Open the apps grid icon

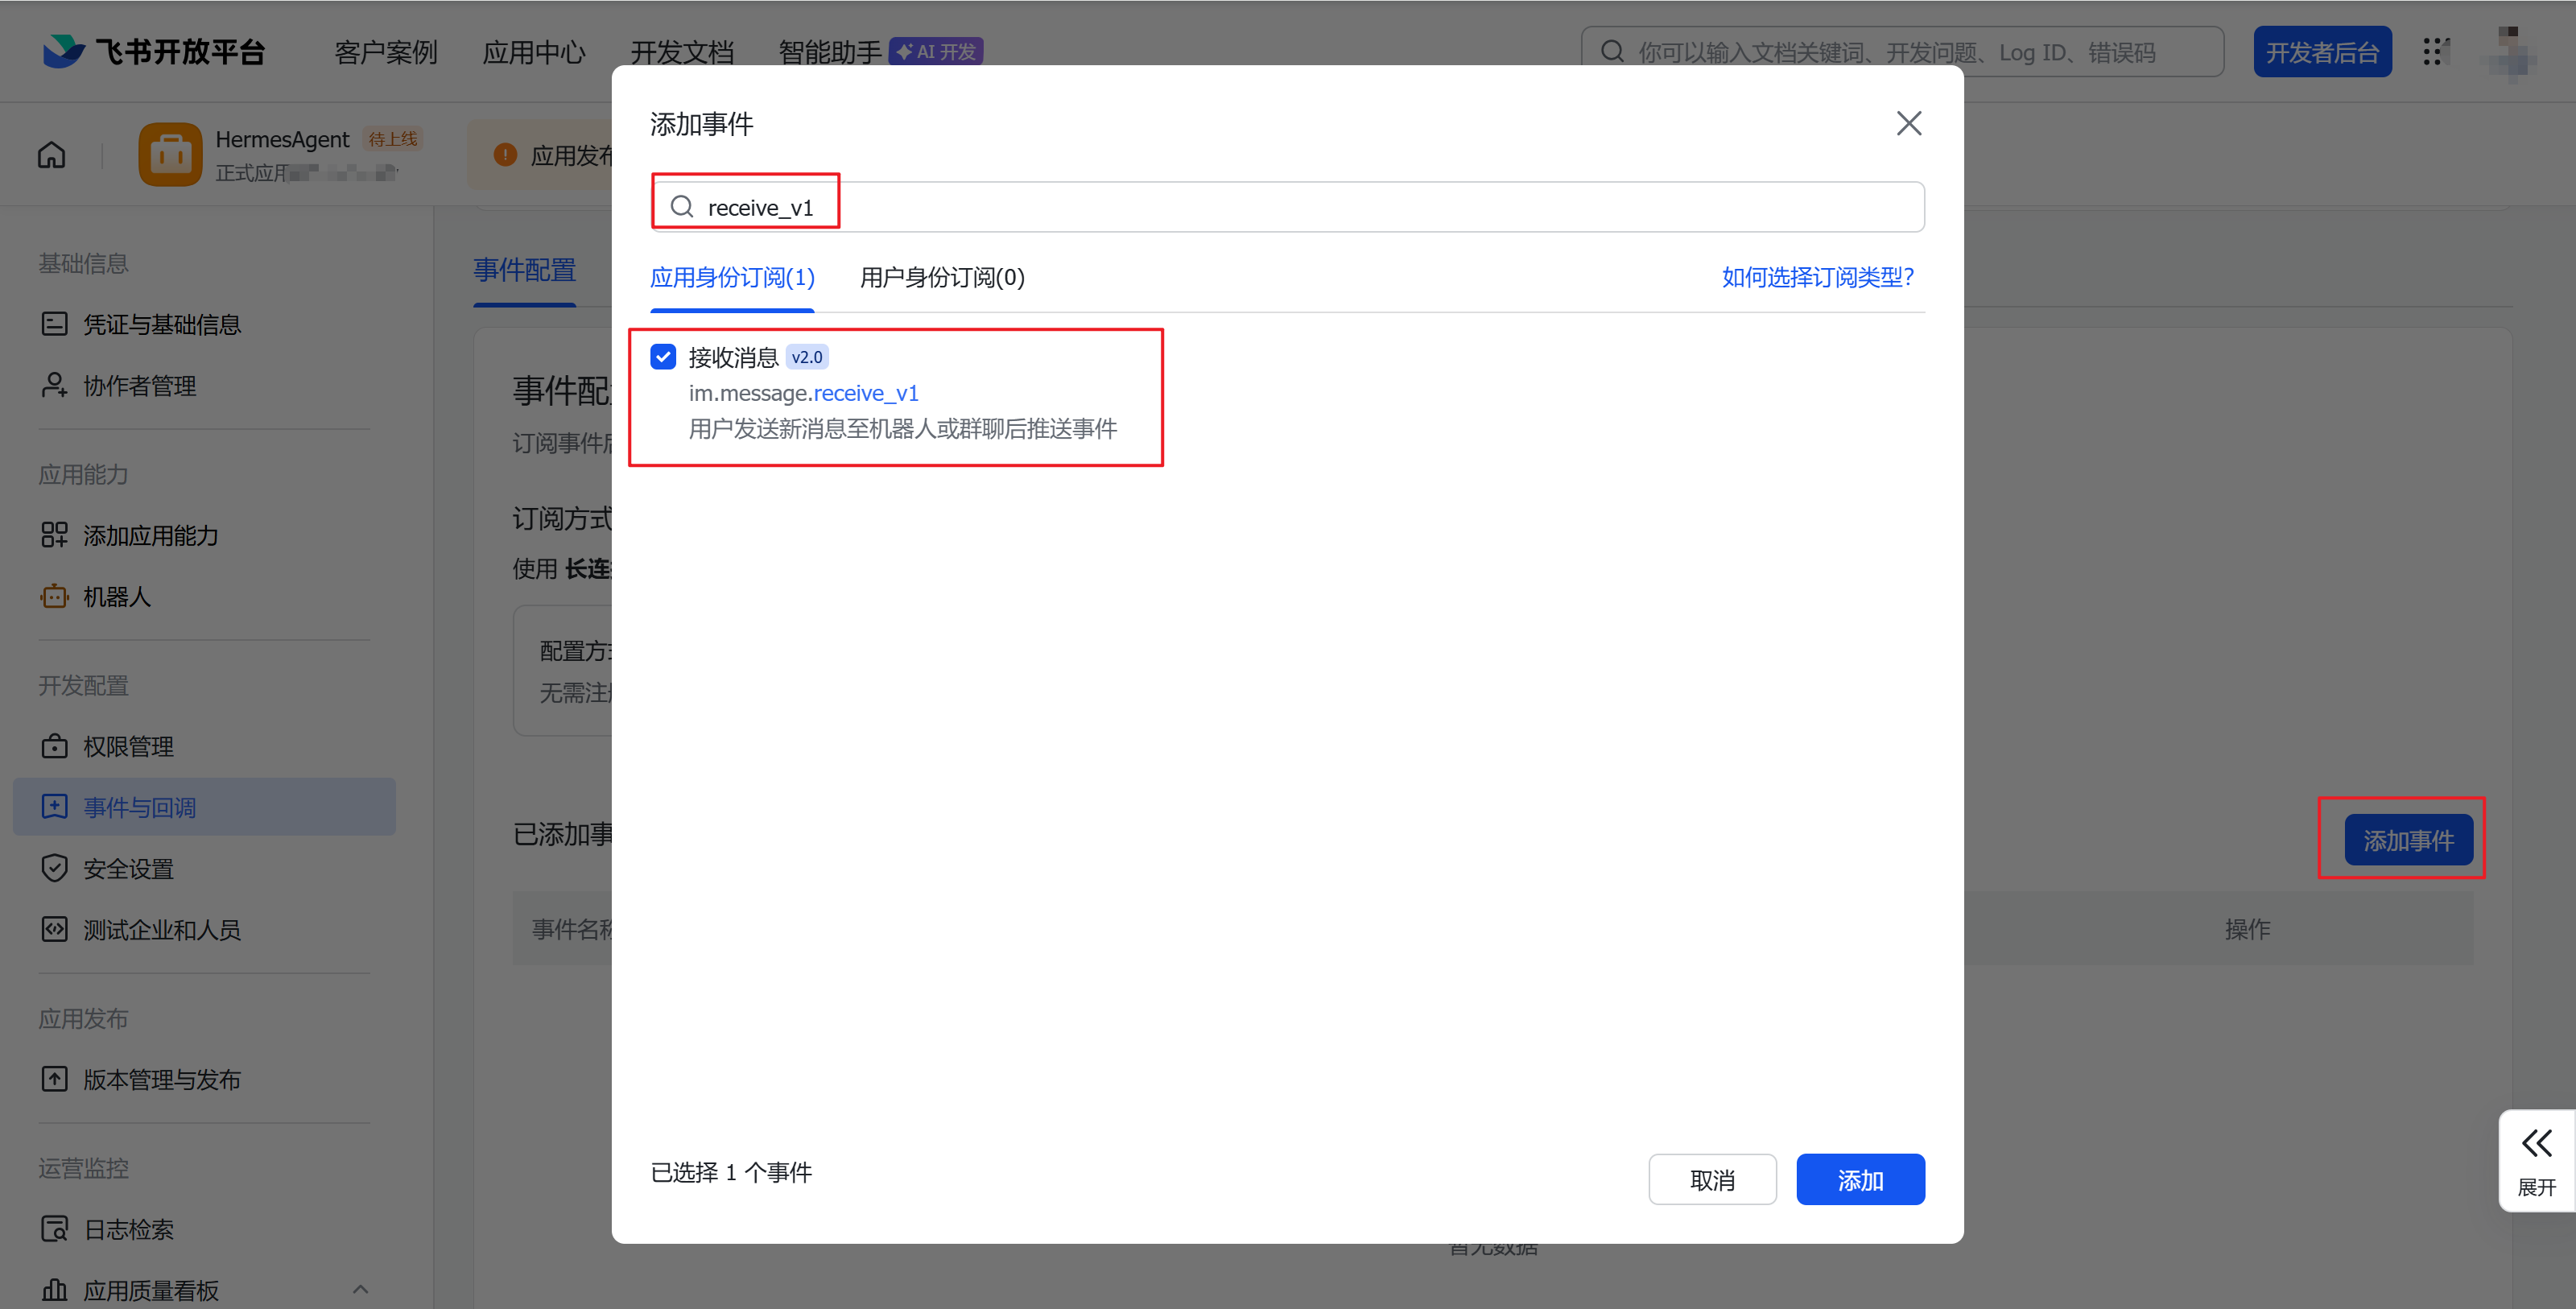[2435, 52]
